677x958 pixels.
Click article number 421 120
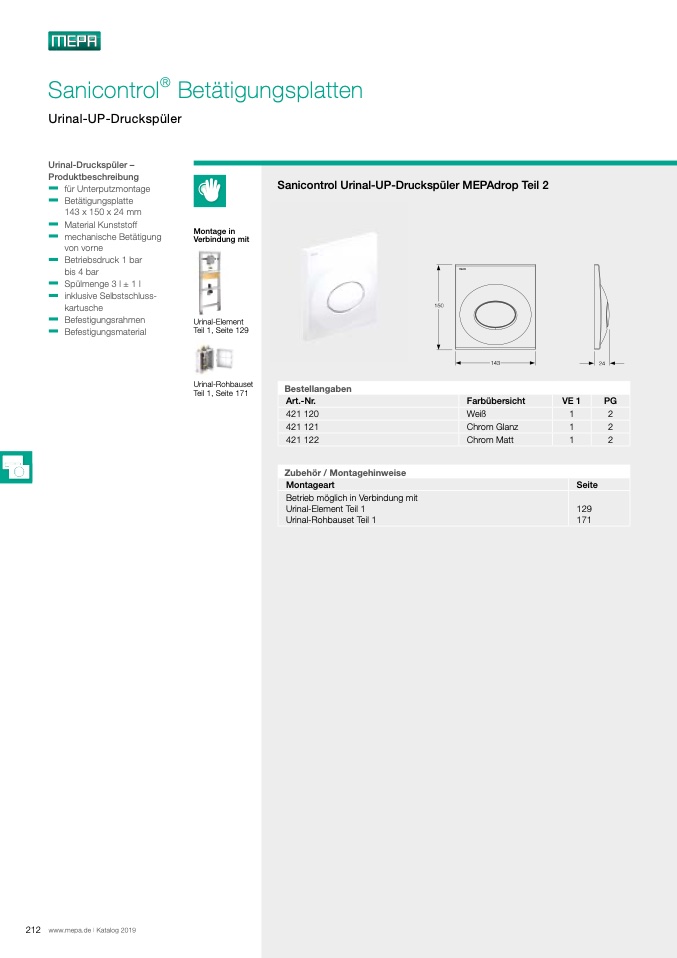tap(302, 413)
